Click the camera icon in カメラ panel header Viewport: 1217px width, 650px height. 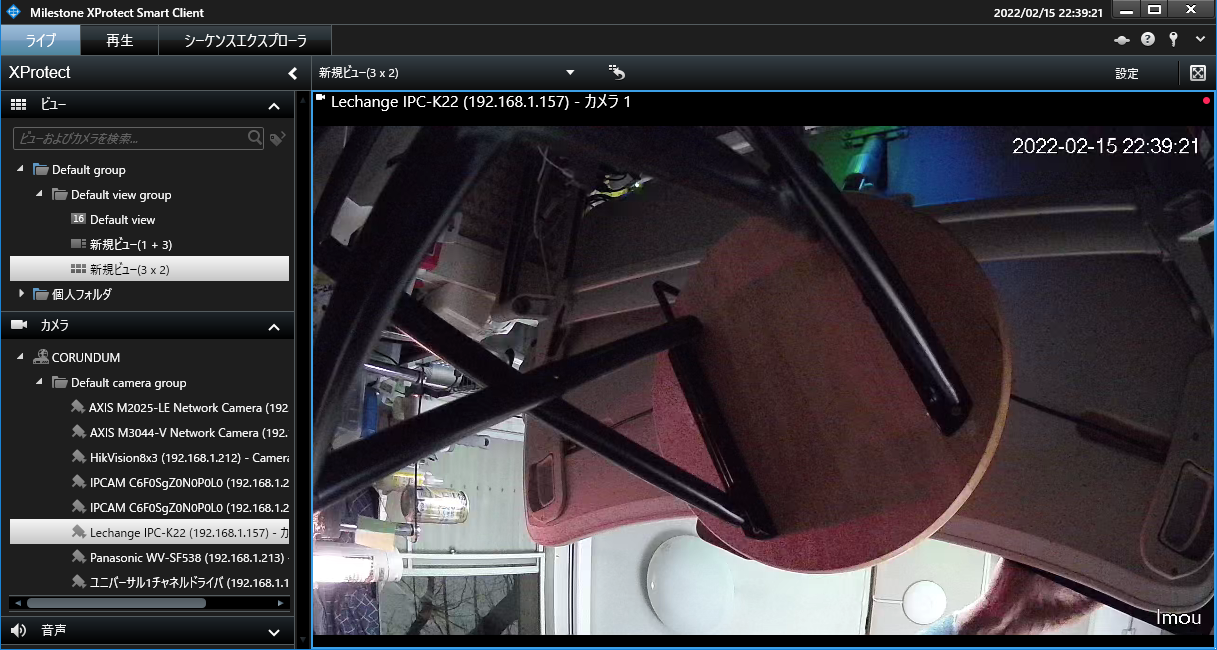(x=18, y=325)
